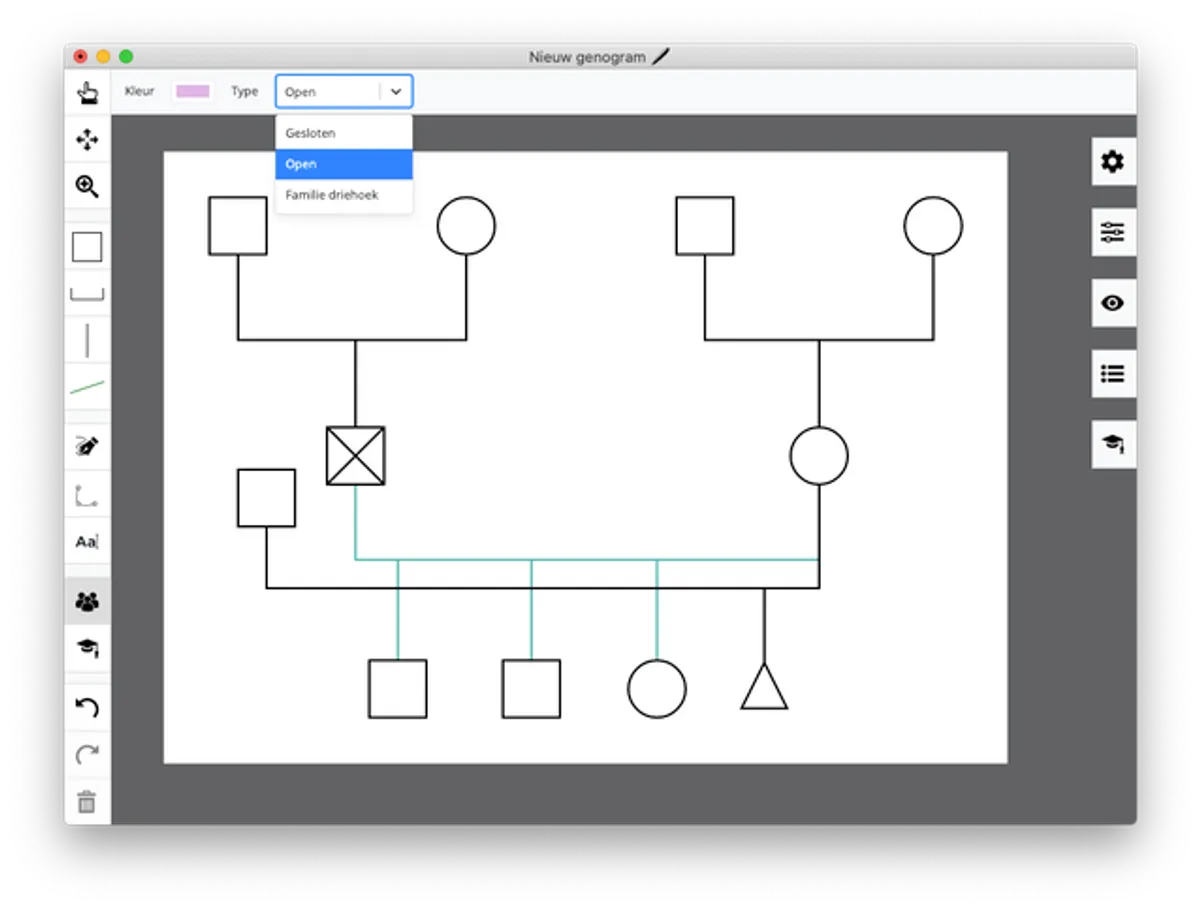Activate the move/pan arrows tool
The width and height of the screenshot is (1200, 908).
[x=87, y=139]
